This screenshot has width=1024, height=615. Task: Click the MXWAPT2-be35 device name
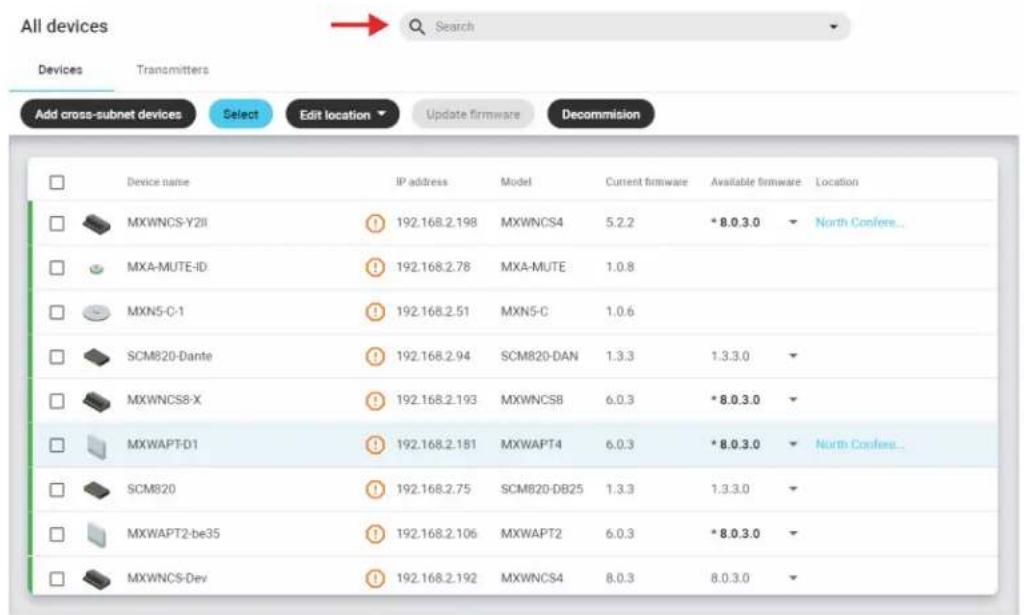click(173, 533)
